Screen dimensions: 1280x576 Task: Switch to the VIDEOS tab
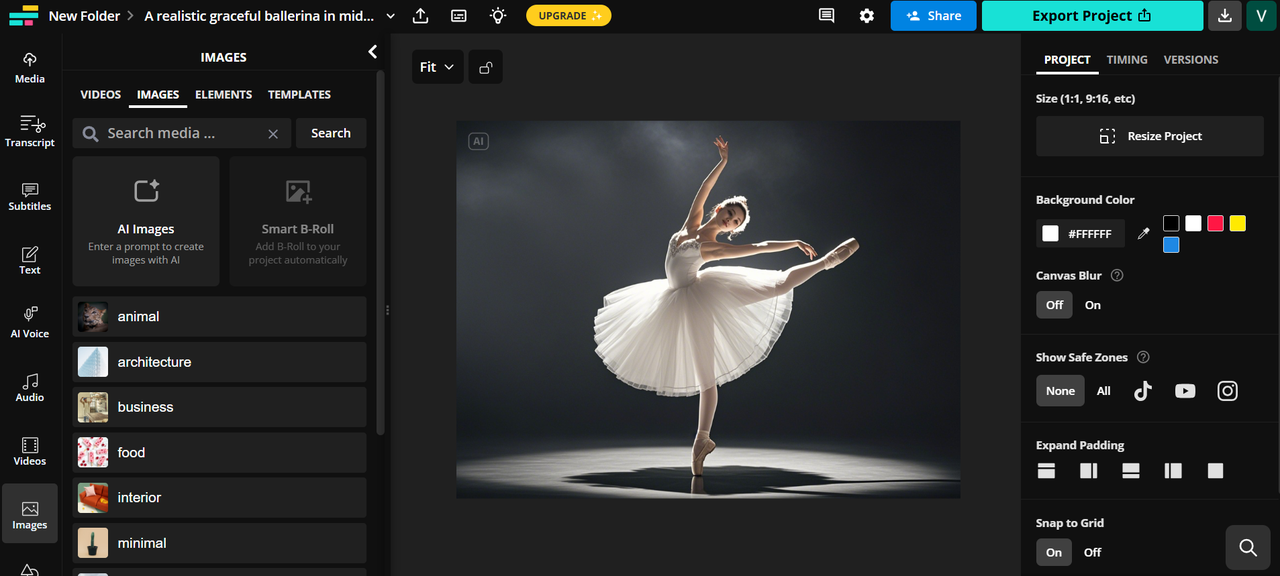pyautogui.click(x=101, y=94)
